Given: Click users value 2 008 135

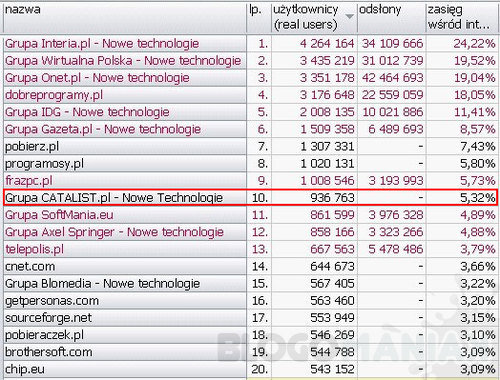Looking at the screenshot, I should click(327, 112).
